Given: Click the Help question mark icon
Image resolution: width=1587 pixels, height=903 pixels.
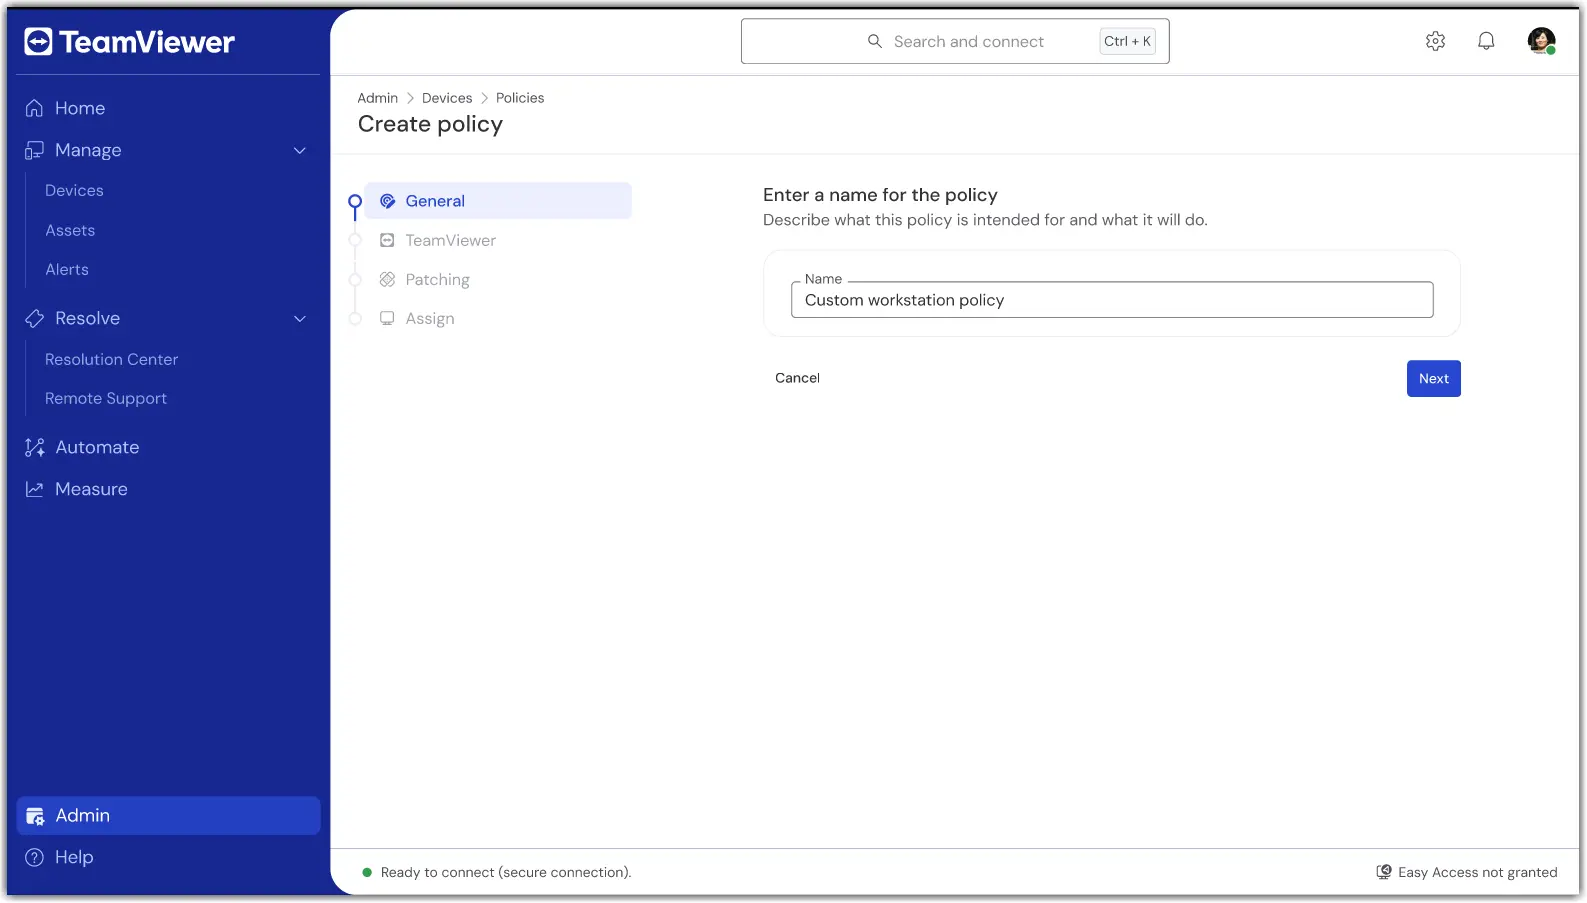Looking at the screenshot, I should pos(34,857).
